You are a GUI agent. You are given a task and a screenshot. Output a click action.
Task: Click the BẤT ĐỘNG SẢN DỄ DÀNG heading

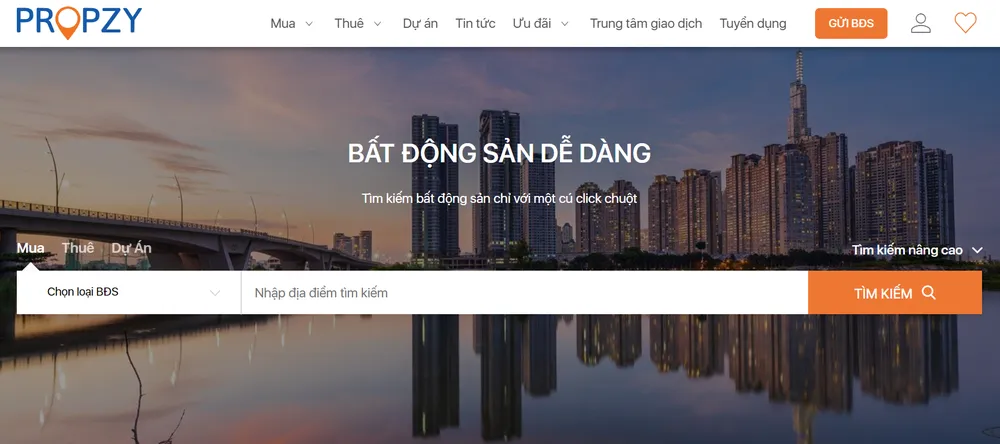point(499,153)
